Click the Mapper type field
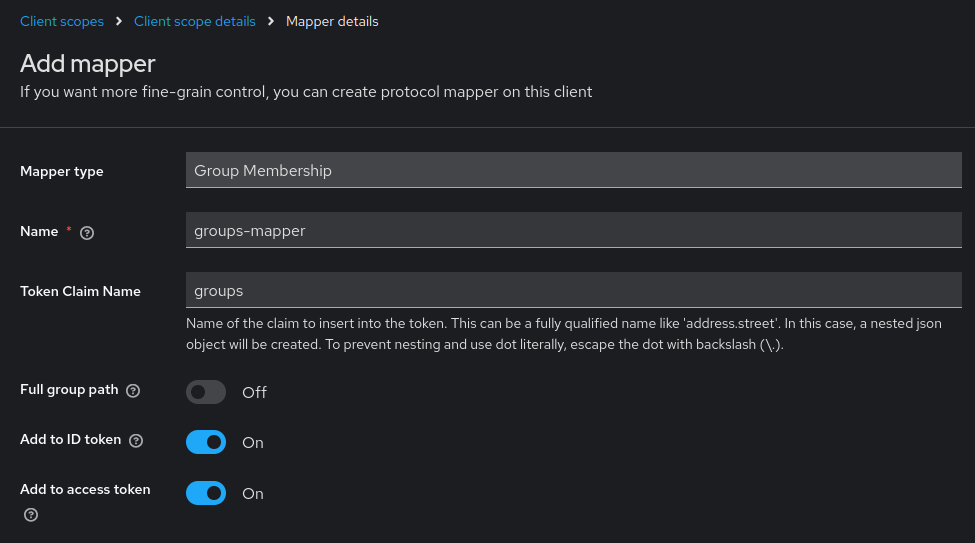Screen dimensions: 975x543 [573, 170]
